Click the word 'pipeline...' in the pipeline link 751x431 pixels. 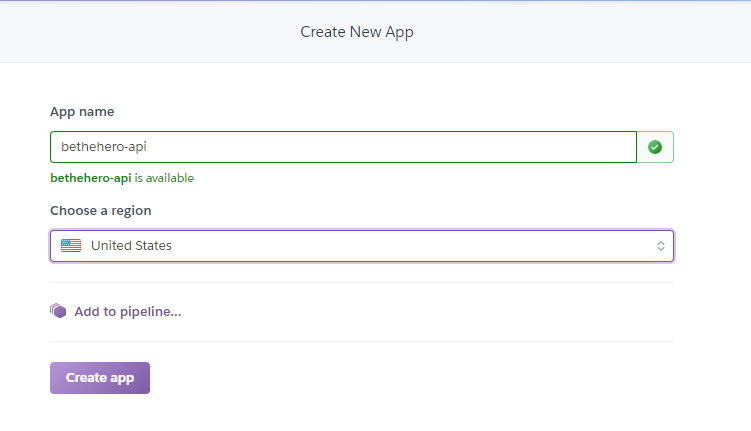pos(150,312)
